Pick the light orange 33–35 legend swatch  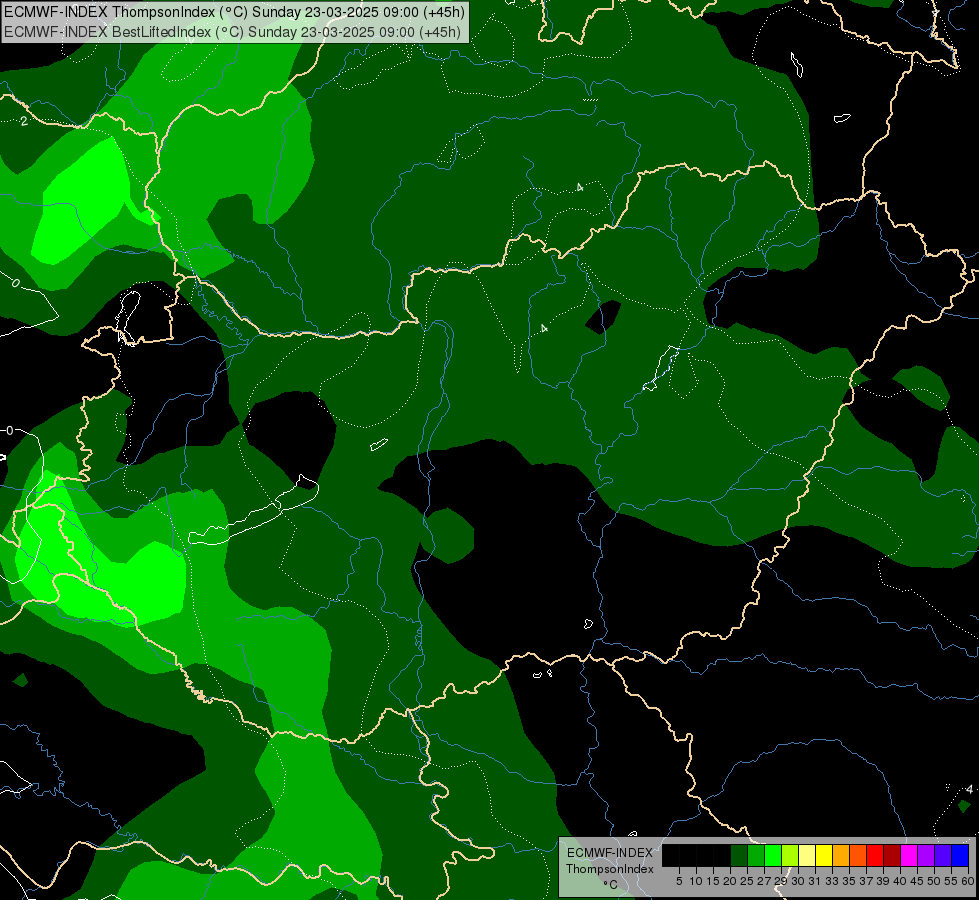click(841, 855)
